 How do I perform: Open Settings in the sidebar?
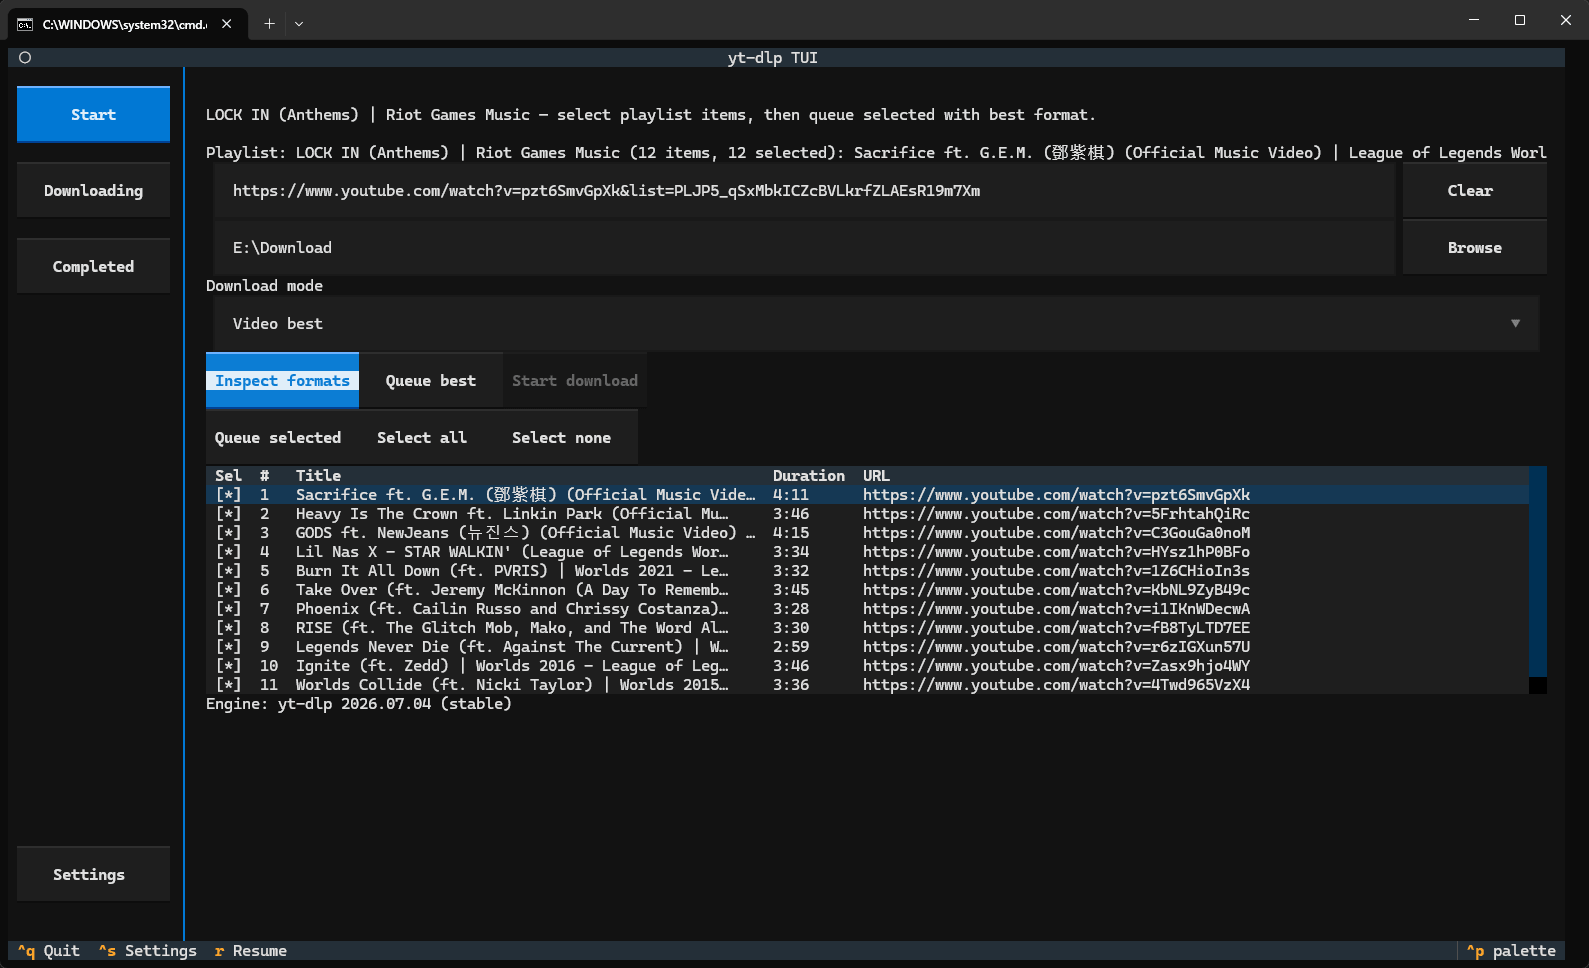coord(93,874)
